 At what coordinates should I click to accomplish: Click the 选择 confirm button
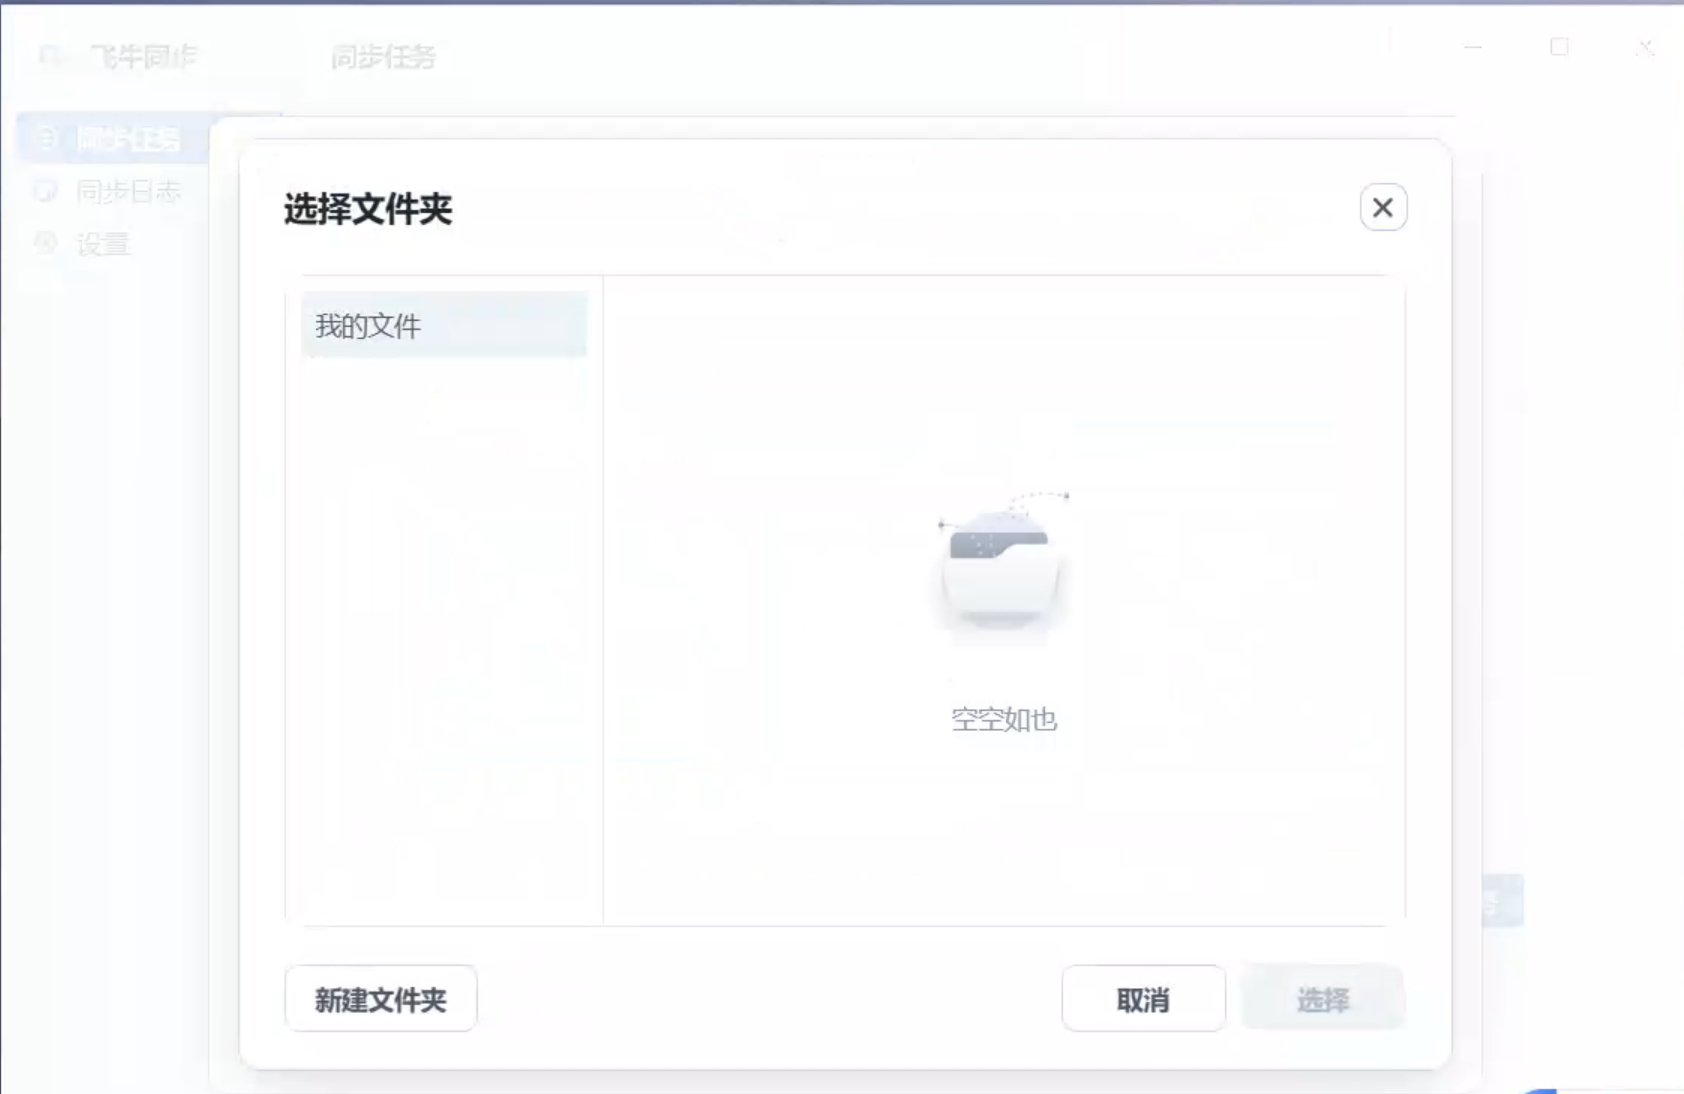click(x=1322, y=998)
